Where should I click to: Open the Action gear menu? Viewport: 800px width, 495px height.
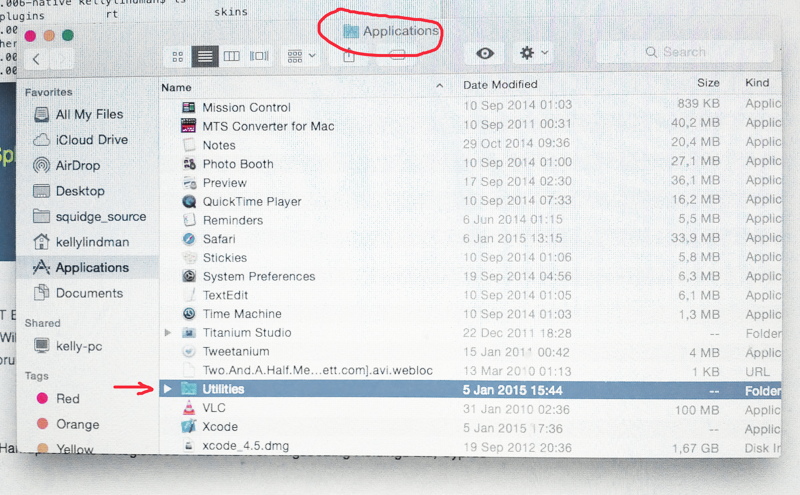coord(533,53)
